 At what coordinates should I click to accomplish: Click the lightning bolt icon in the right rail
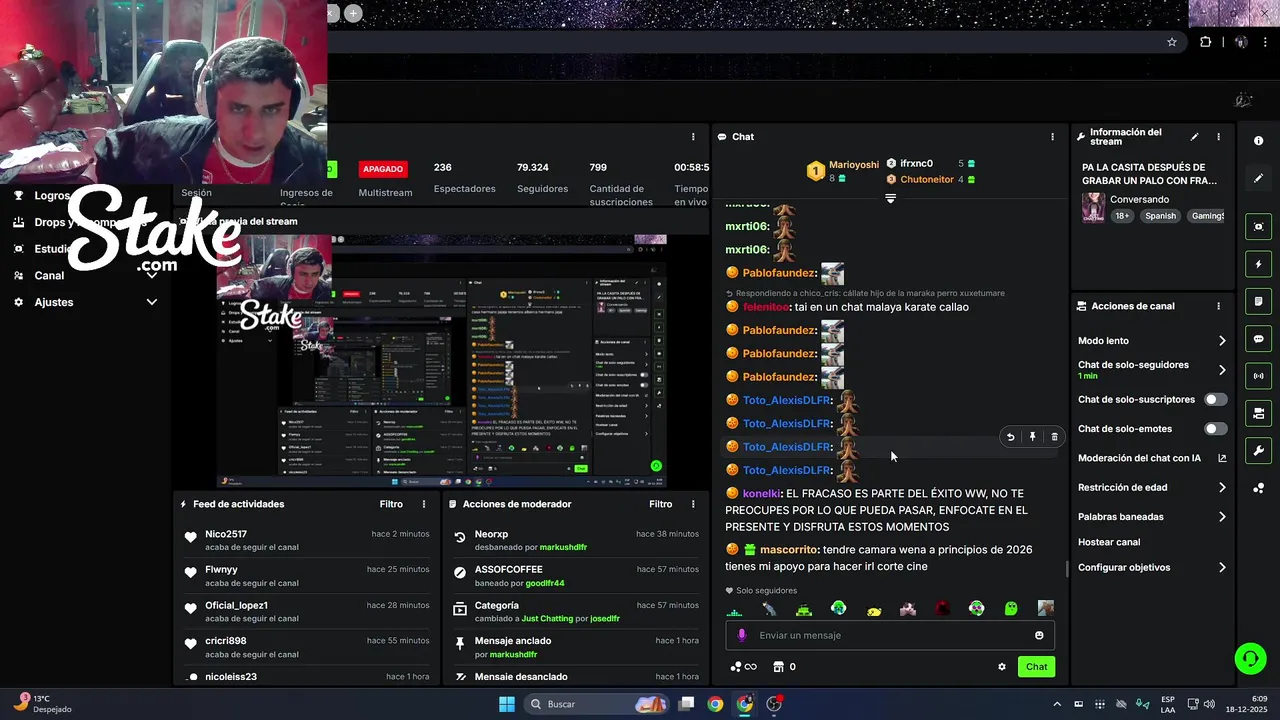tap(1258, 265)
